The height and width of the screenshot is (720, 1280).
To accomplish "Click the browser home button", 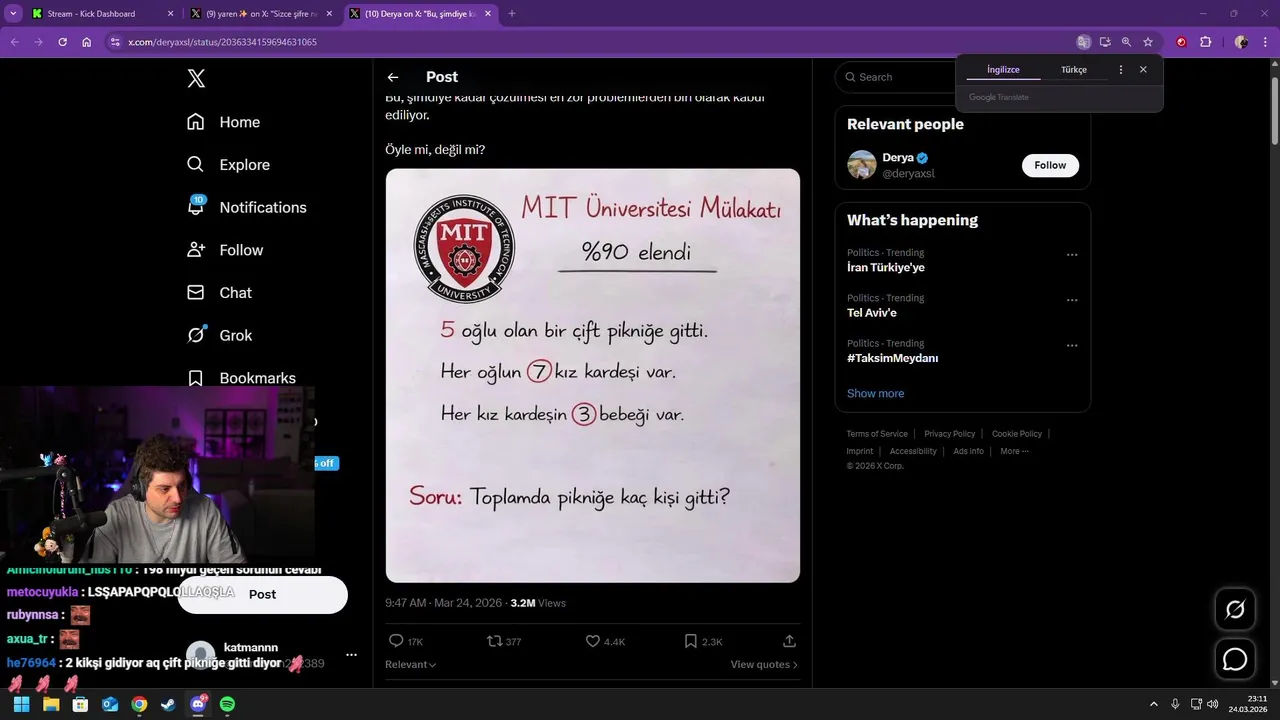I will [87, 42].
